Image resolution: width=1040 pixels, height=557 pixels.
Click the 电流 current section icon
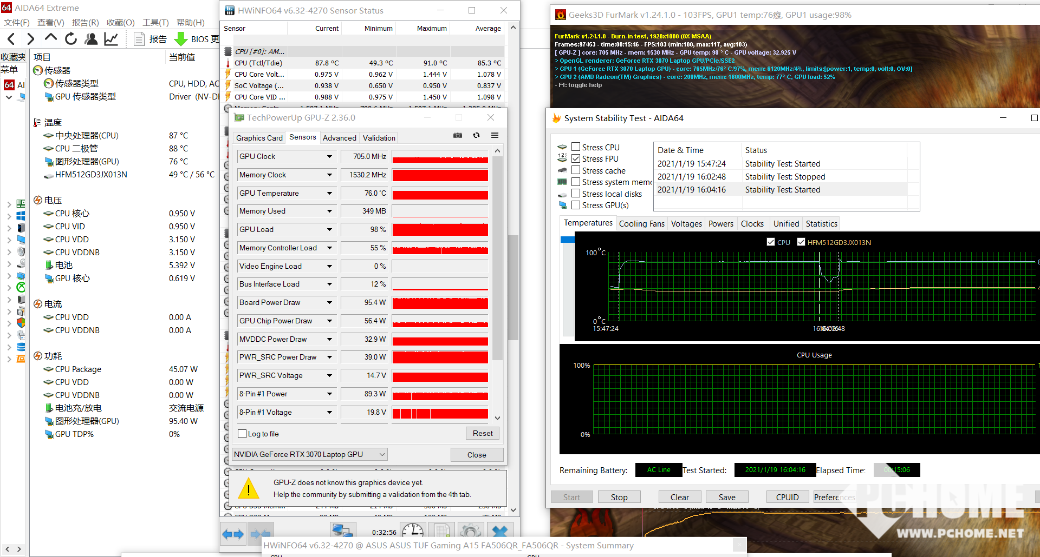point(38,304)
